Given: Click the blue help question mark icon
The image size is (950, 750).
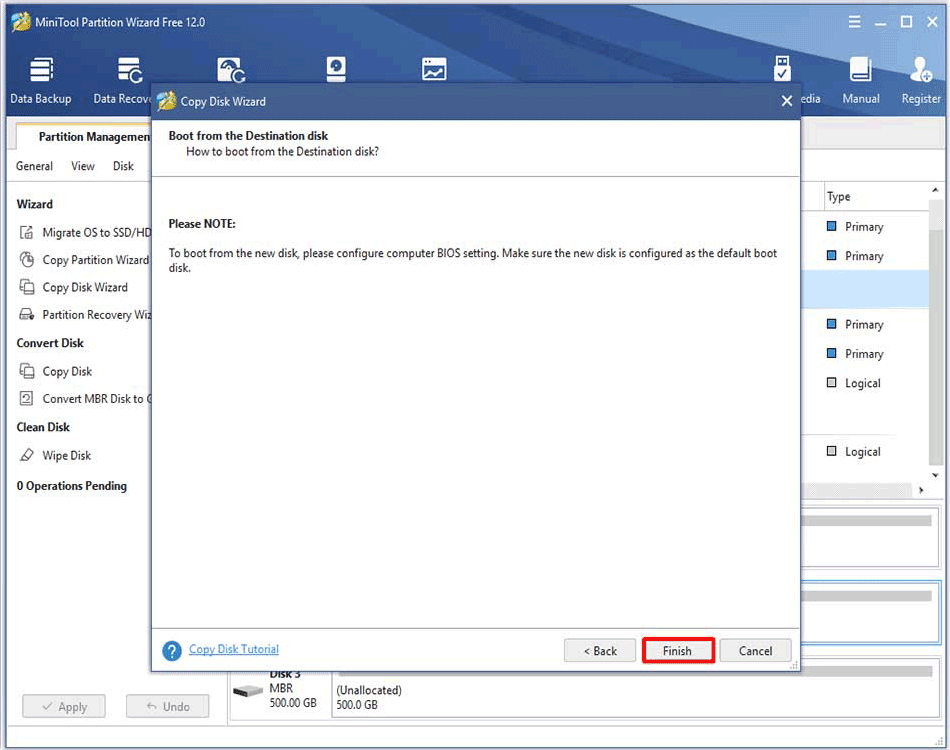Looking at the screenshot, I should 172,651.
